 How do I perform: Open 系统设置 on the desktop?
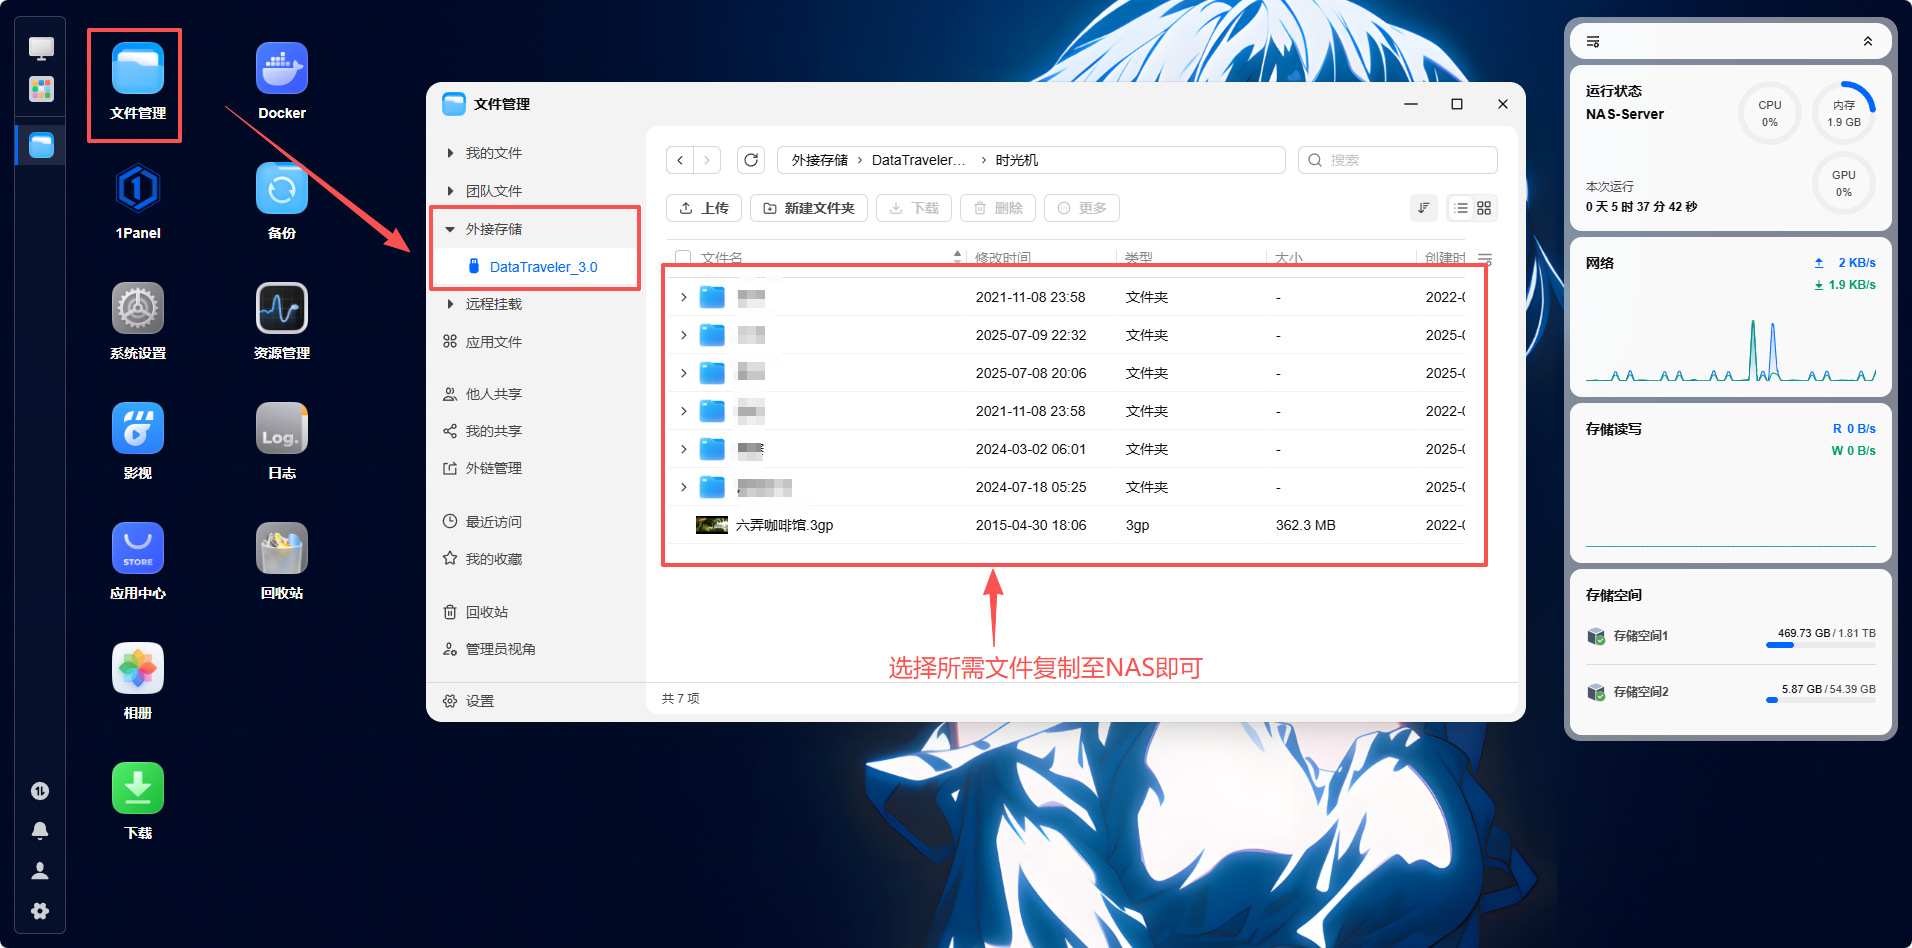tap(138, 308)
